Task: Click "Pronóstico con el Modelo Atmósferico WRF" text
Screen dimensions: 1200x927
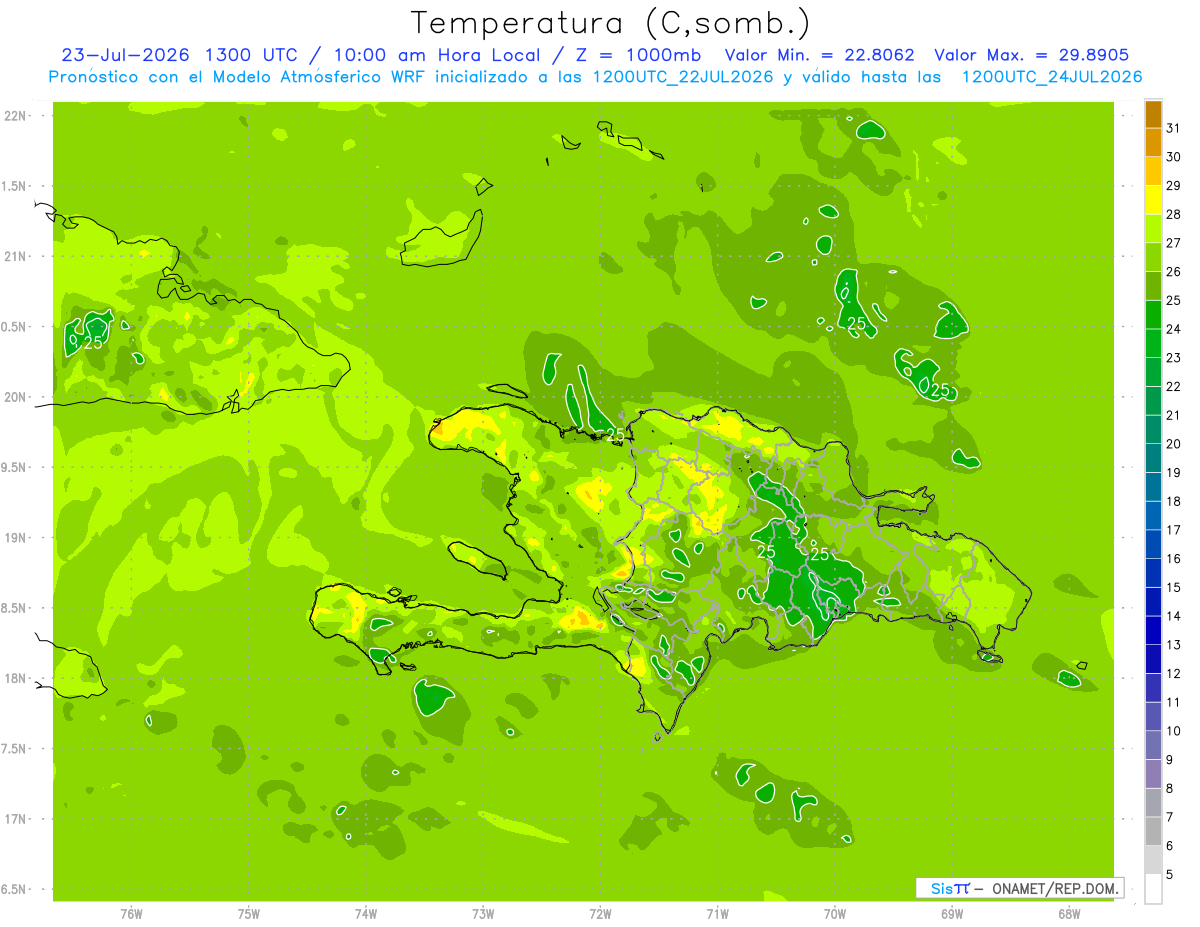Action: coord(239,77)
